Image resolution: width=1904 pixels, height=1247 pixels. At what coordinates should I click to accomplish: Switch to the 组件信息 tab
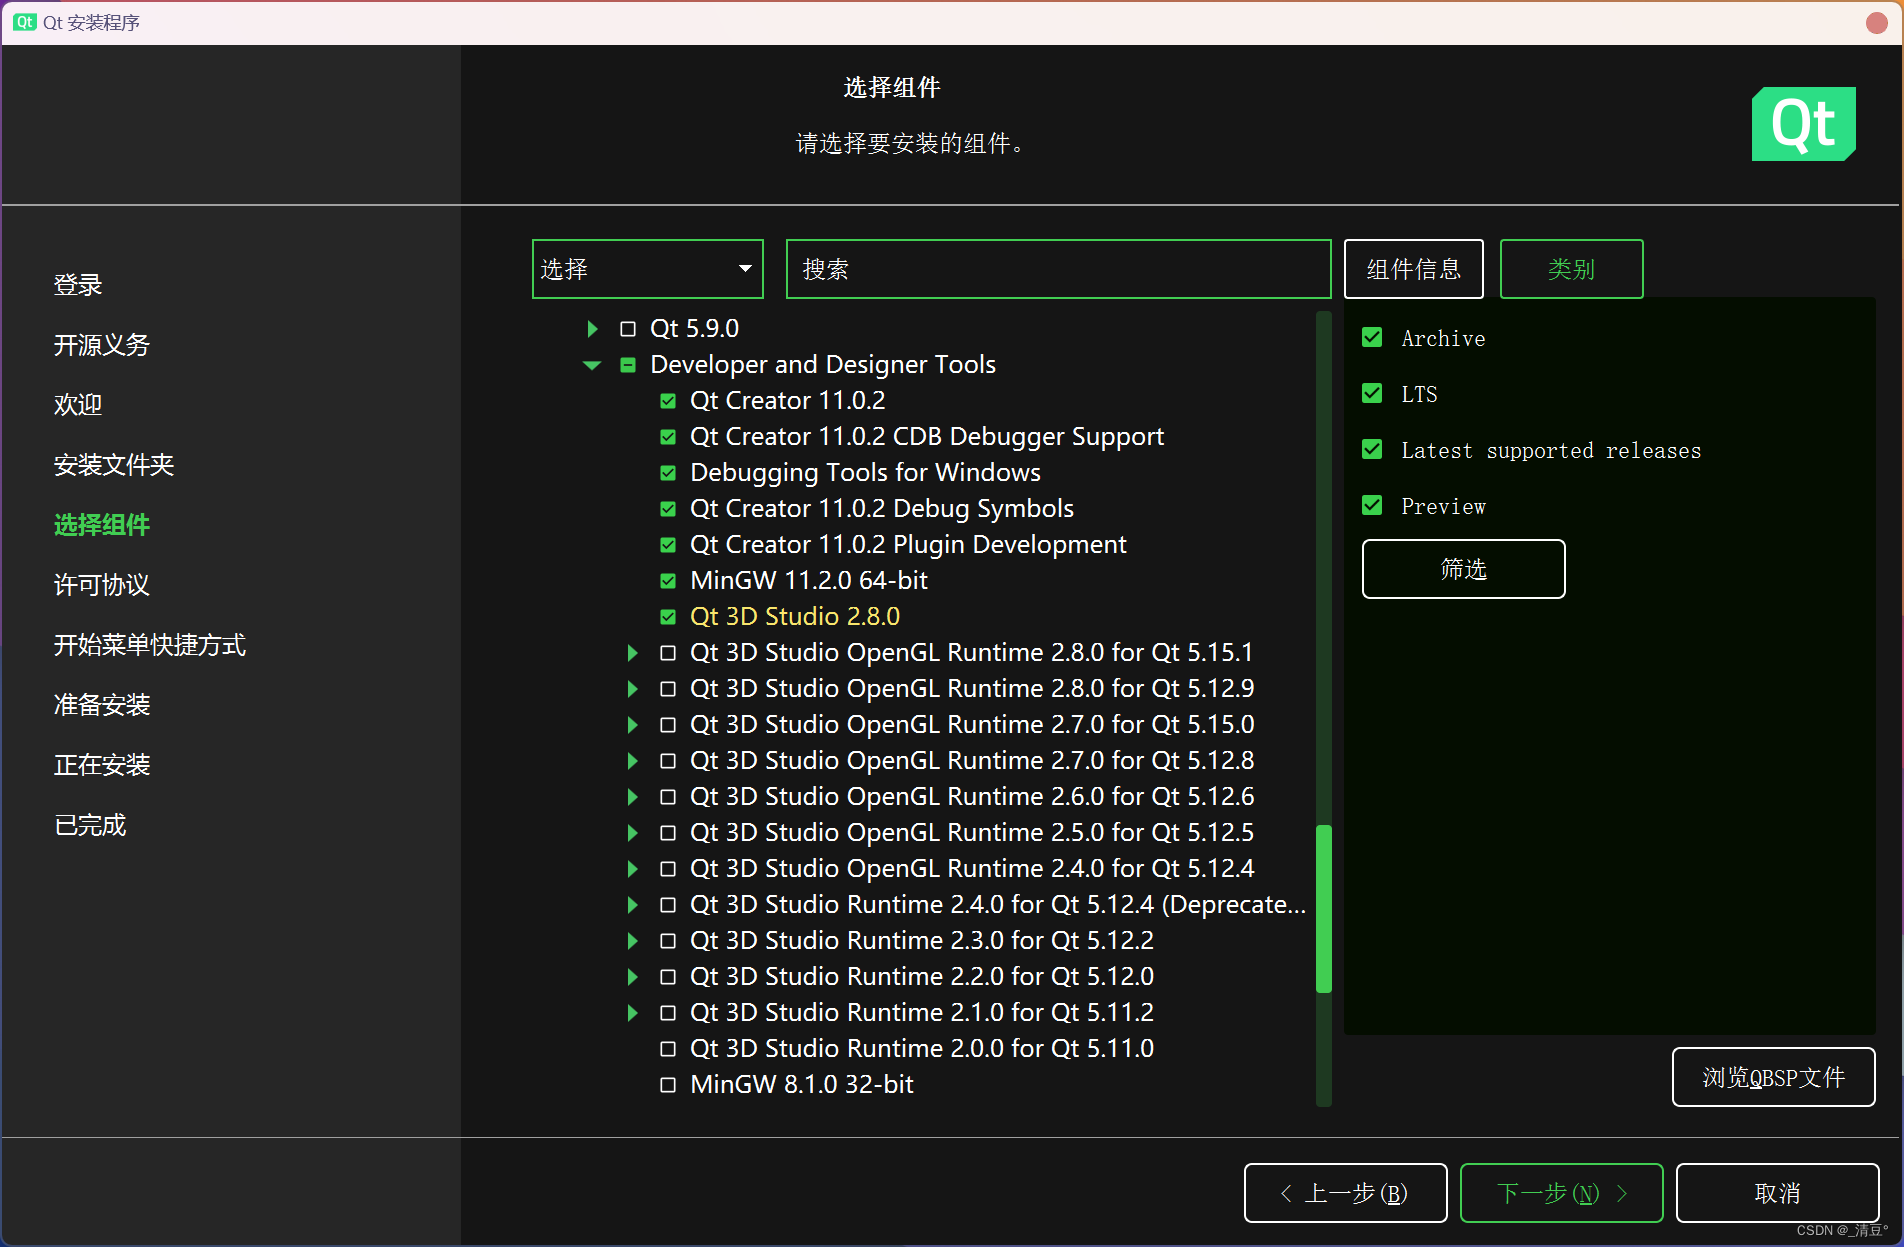(1413, 269)
